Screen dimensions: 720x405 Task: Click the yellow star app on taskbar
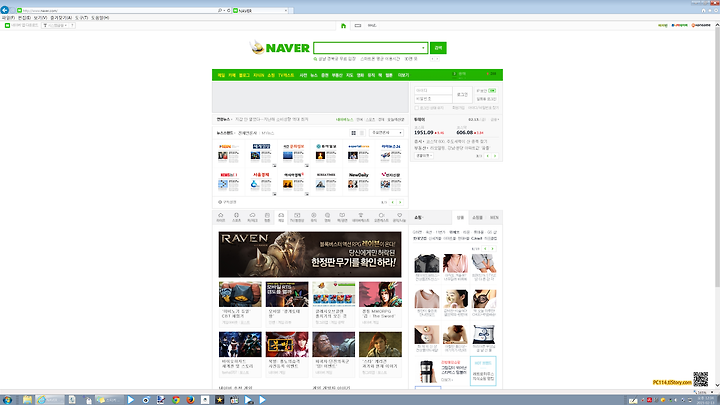(x=219, y=400)
